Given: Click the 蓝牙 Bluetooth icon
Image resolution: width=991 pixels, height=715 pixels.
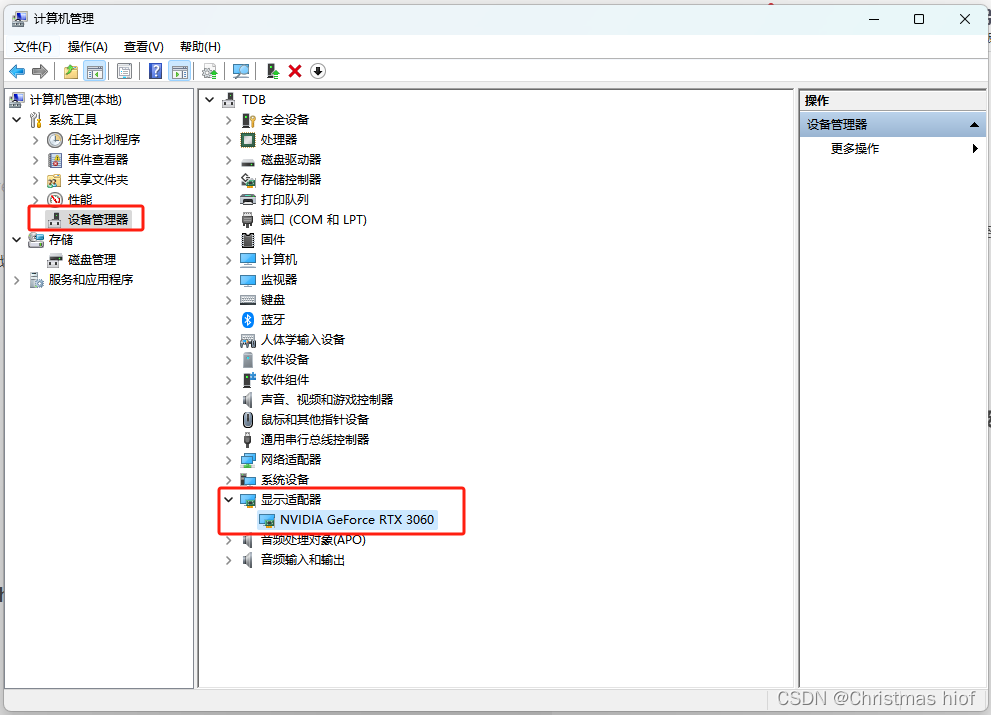Looking at the screenshot, I should (x=248, y=320).
